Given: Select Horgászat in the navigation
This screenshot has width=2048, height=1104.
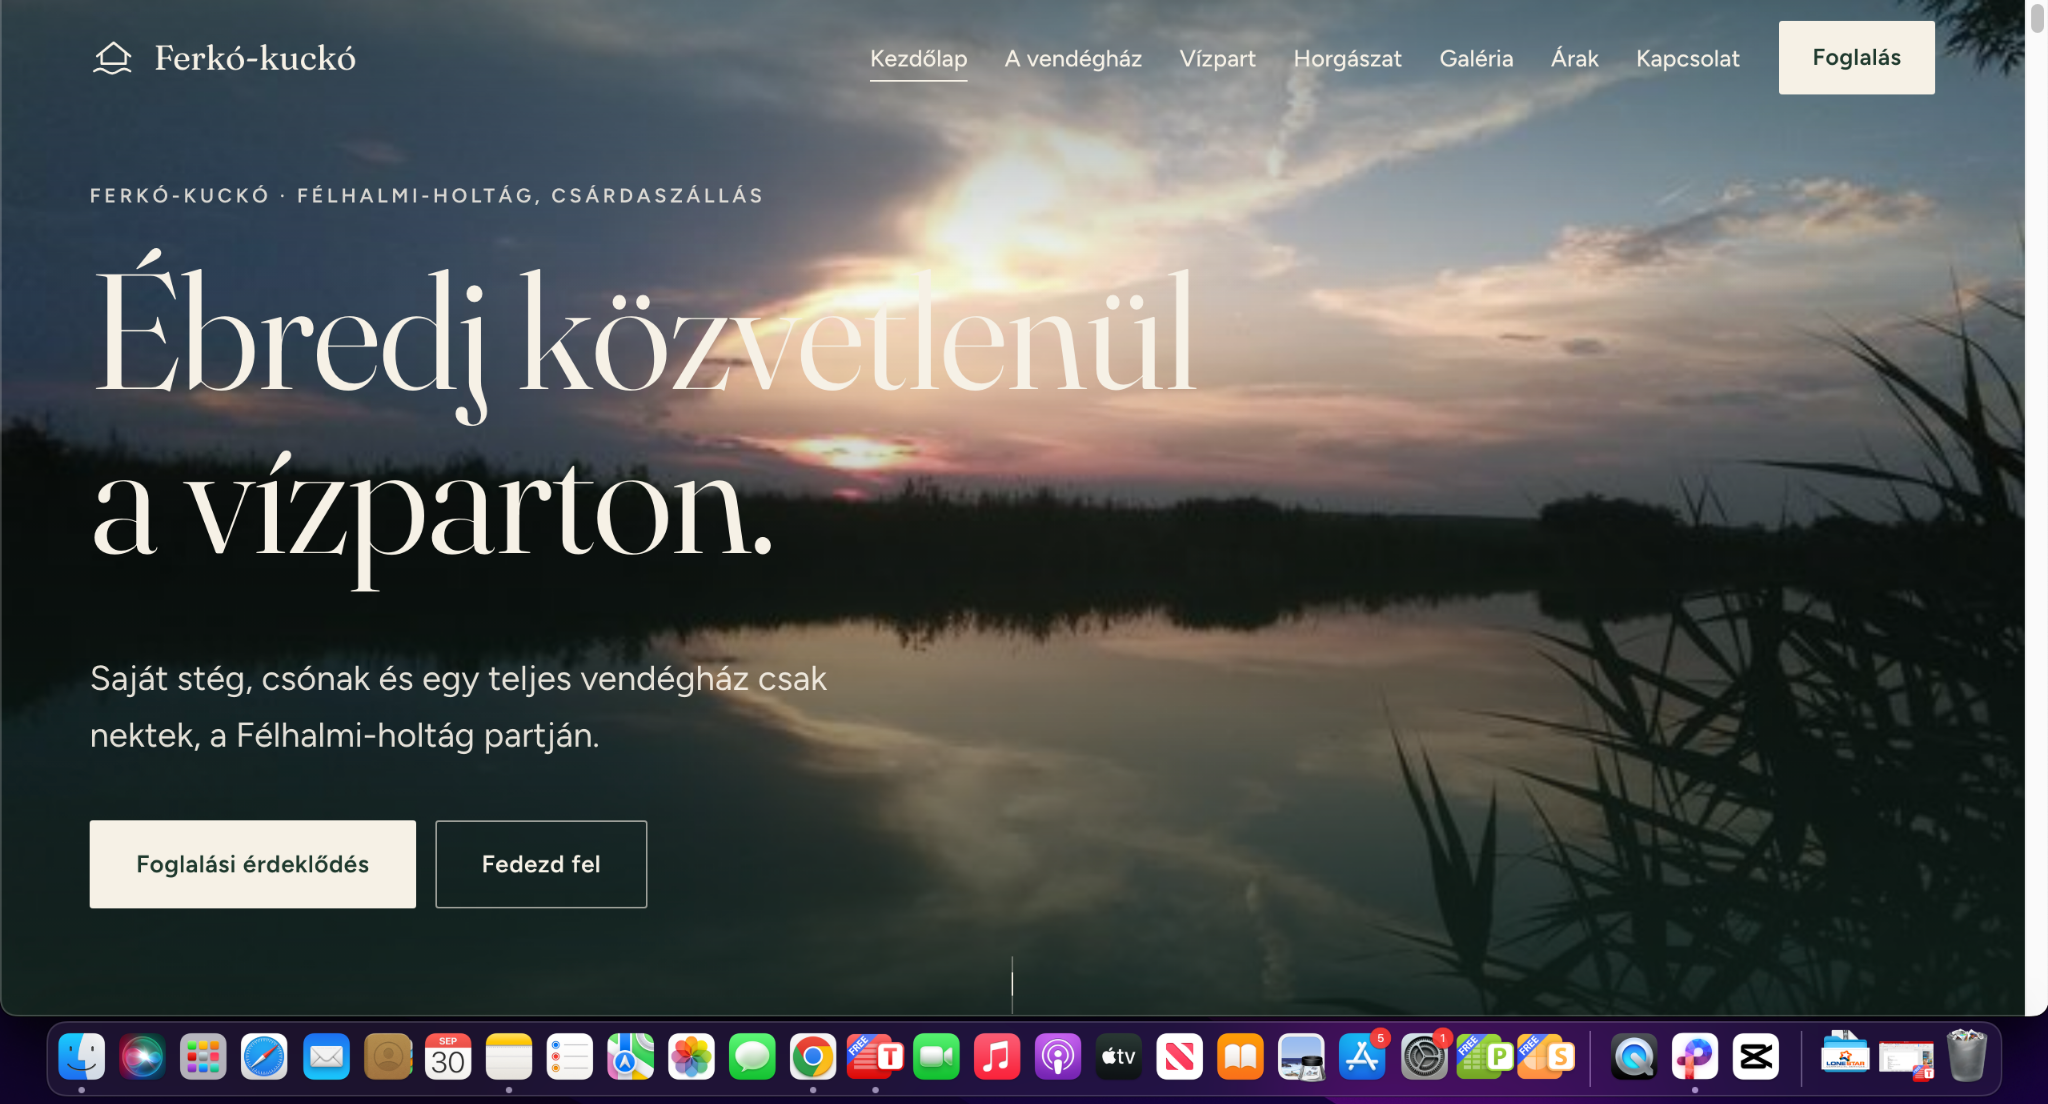Looking at the screenshot, I should coord(1347,58).
